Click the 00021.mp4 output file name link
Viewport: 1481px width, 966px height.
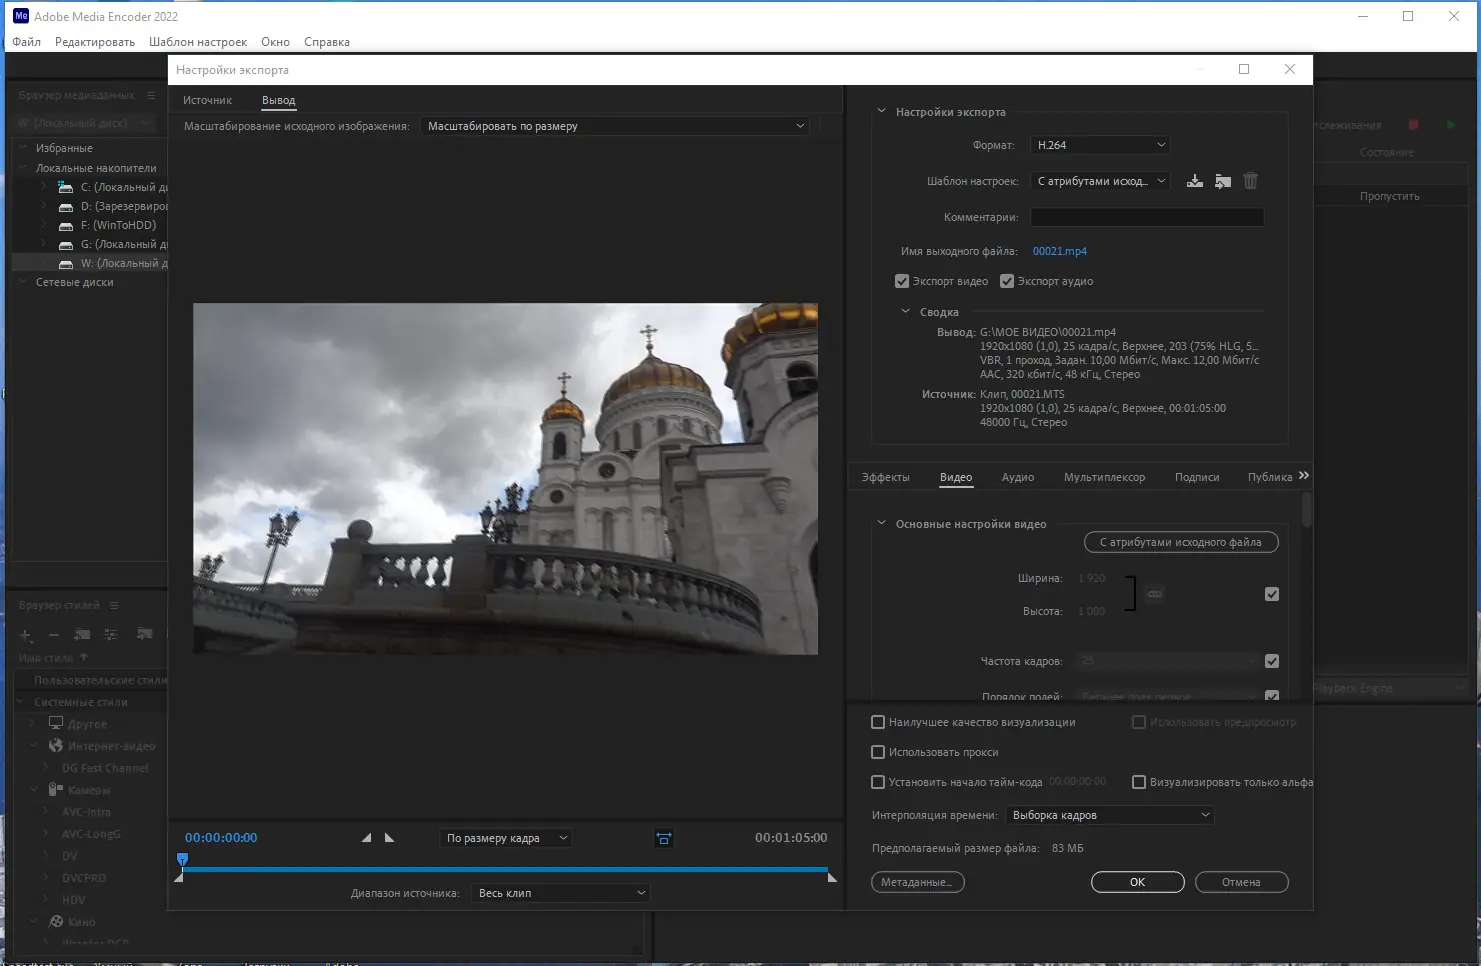click(1059, 251)
